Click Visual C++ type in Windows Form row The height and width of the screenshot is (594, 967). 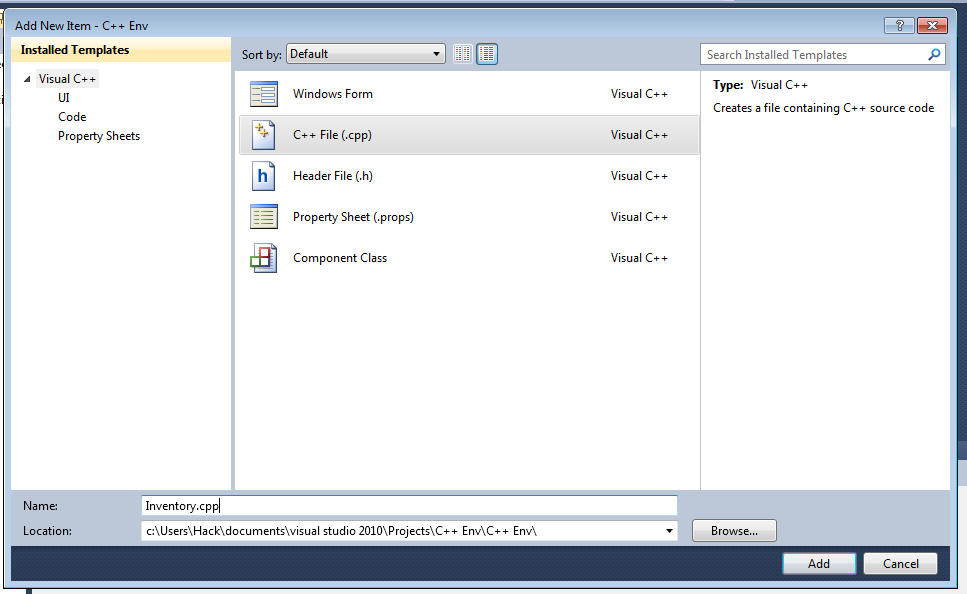click(x=639, y=94)
